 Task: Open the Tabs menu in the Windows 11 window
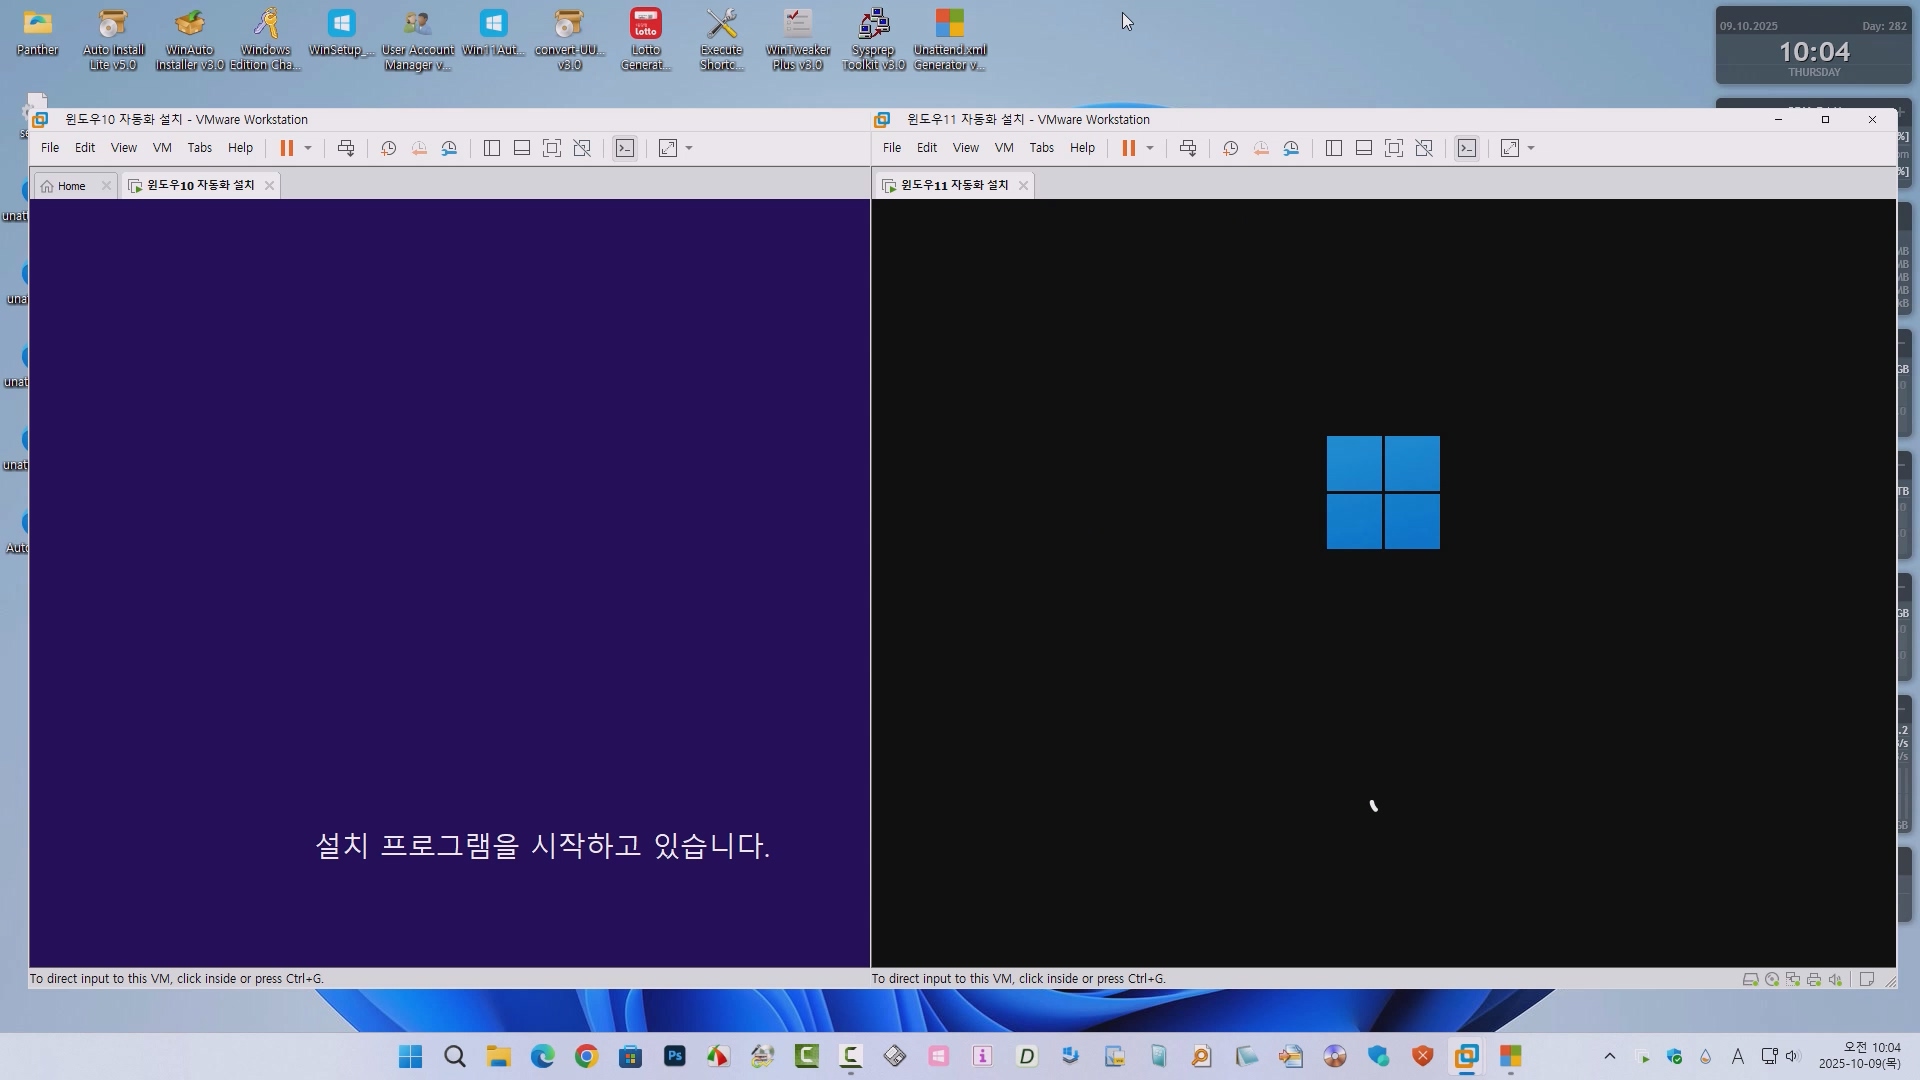(1041, 148)
